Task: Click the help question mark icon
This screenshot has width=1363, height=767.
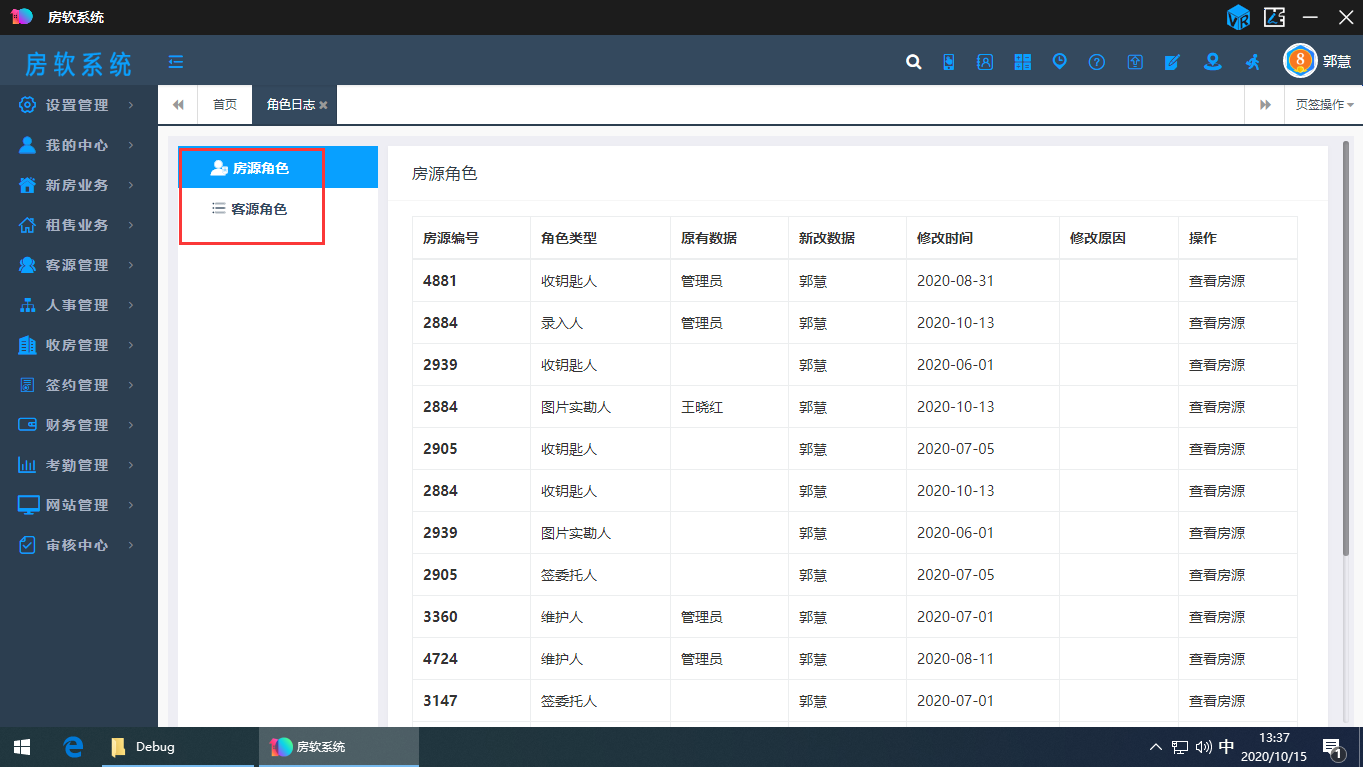Action: (1097, 62)
